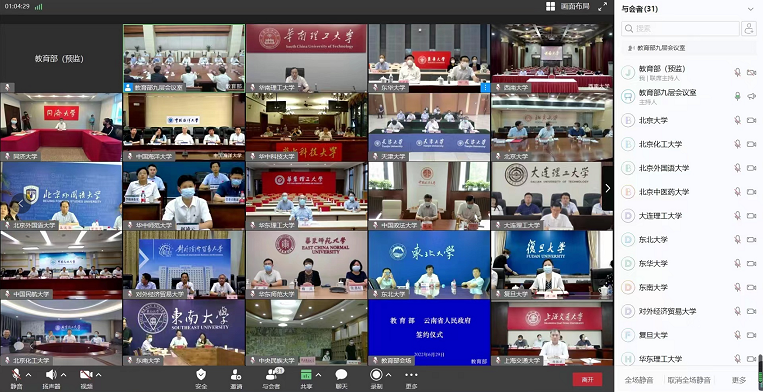
Task: Click the Invite (邀请) icon
Action: pos(236,374)
